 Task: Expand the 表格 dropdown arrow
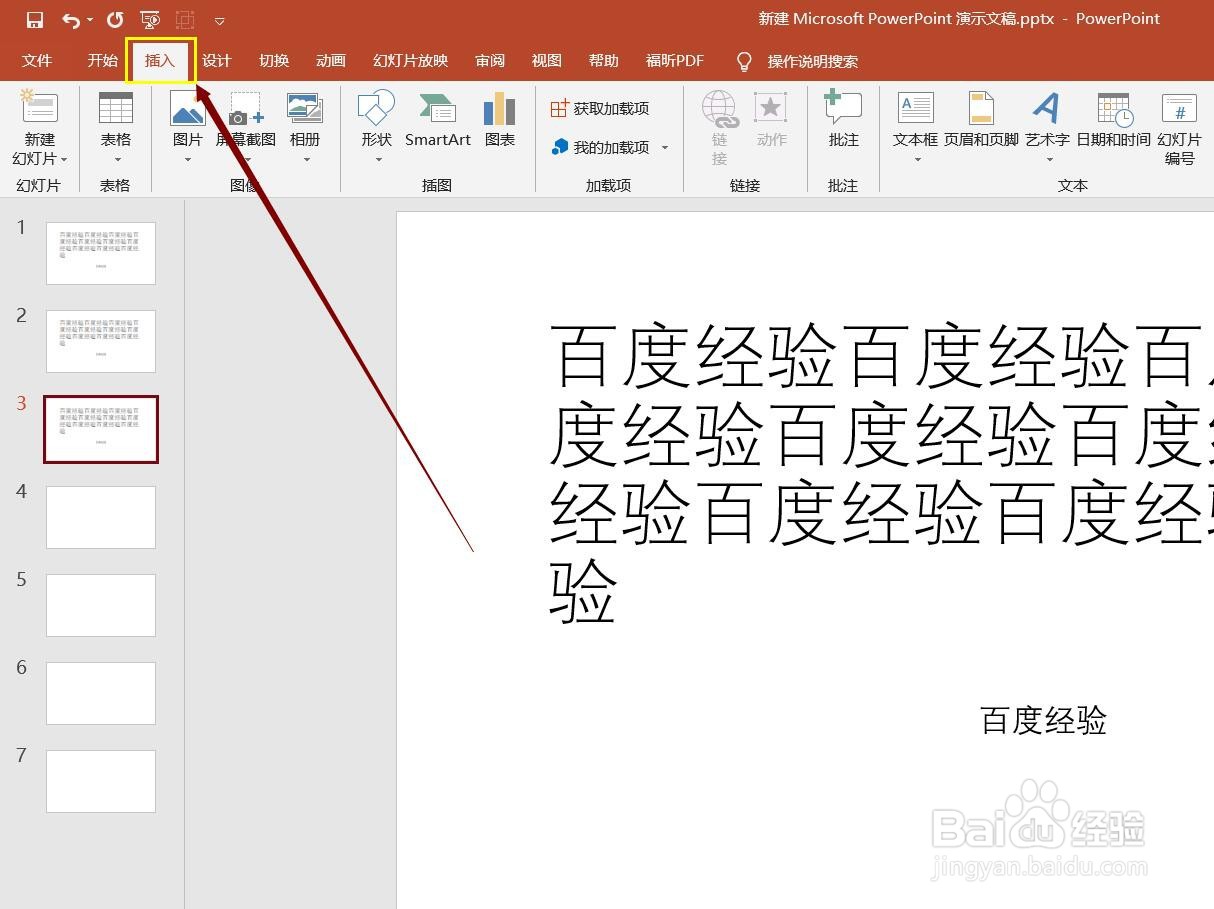pyautogui.click(x=116, y=160)
